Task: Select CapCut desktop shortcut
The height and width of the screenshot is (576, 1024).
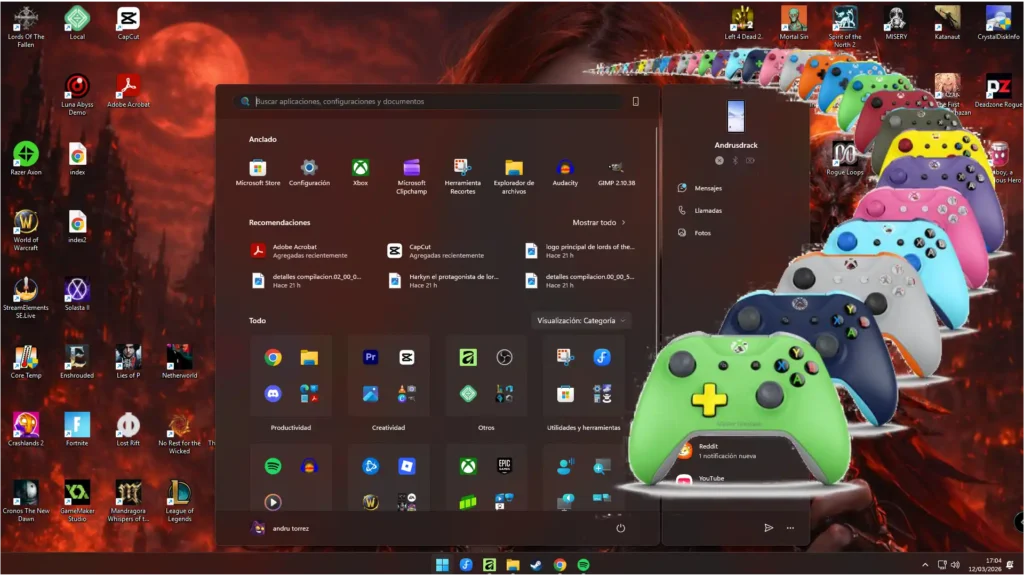Action: click(x=128, y=24)
